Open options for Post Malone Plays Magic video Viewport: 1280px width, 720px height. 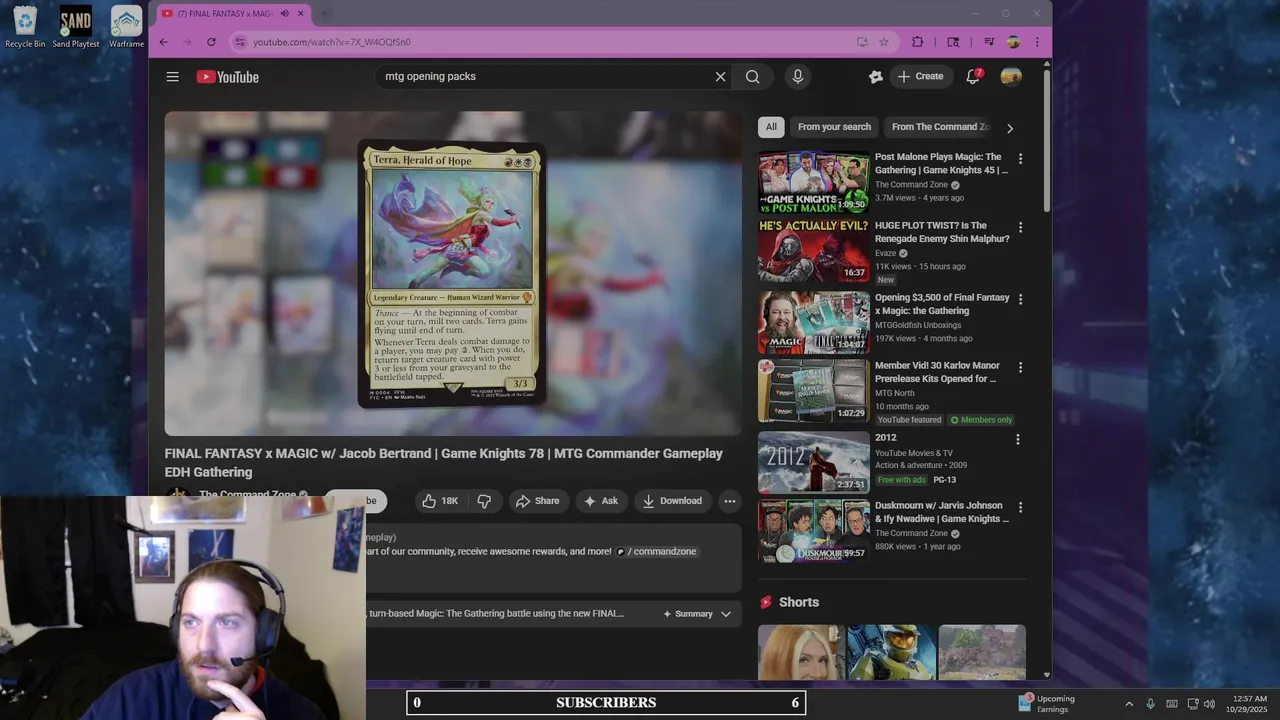tap(1020, 159)
